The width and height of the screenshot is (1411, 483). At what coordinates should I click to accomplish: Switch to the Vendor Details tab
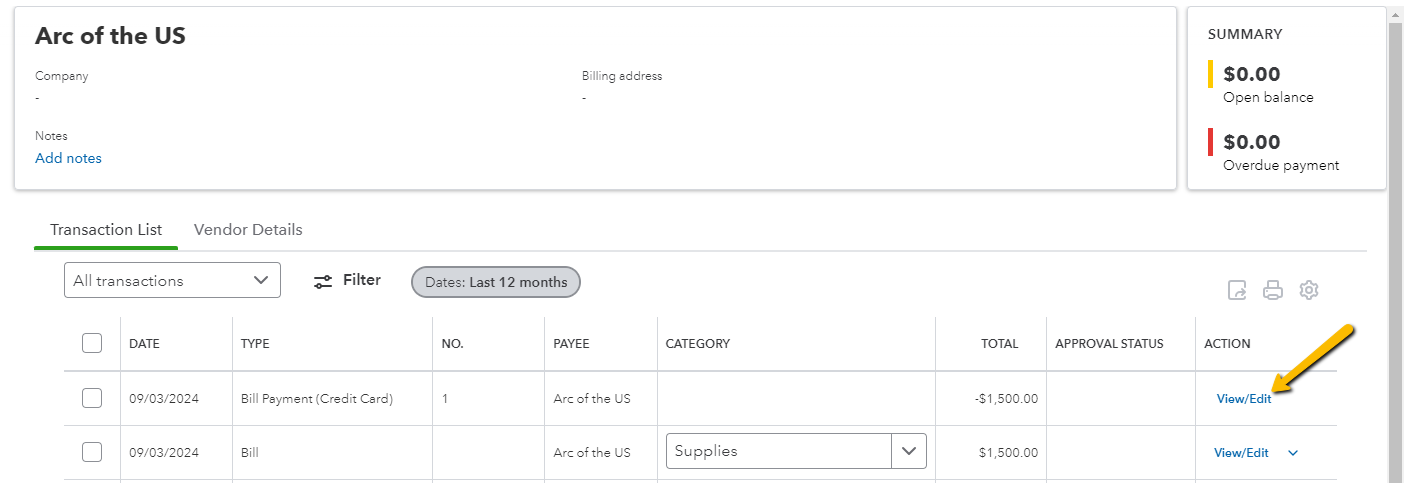pos(248,230)
